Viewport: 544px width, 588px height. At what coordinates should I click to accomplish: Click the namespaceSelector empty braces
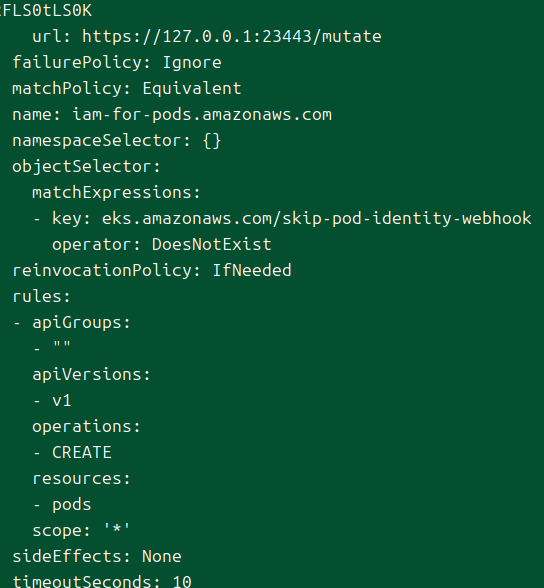[212, 141]
